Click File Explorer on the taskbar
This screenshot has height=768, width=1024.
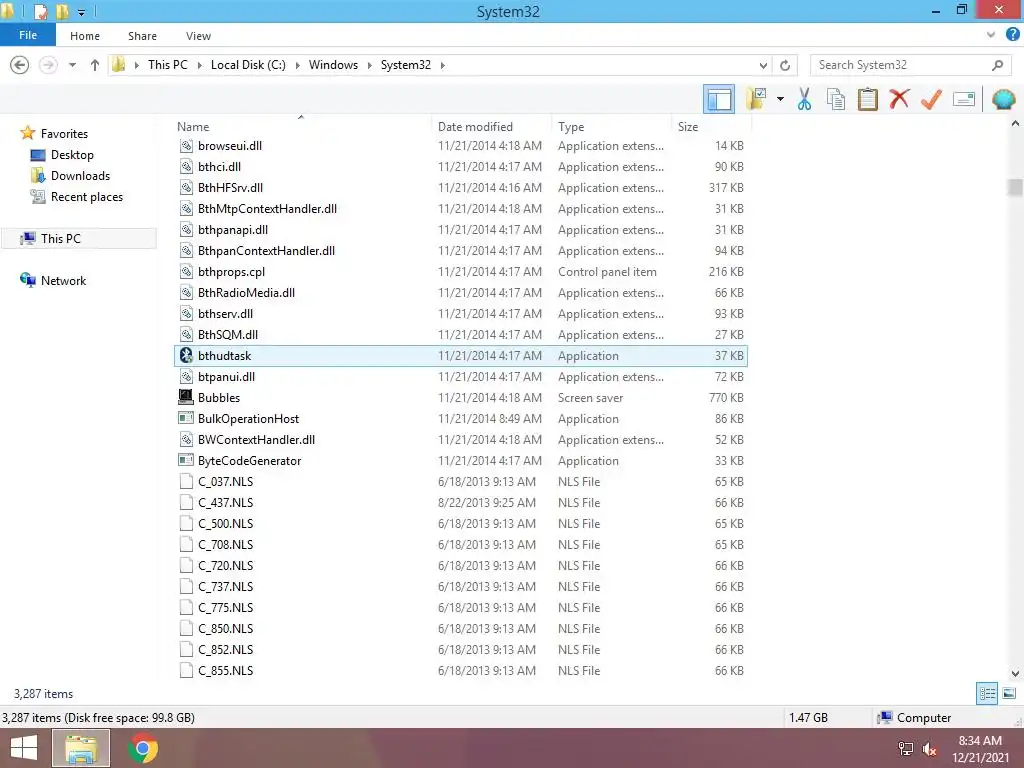click(81, 748)
